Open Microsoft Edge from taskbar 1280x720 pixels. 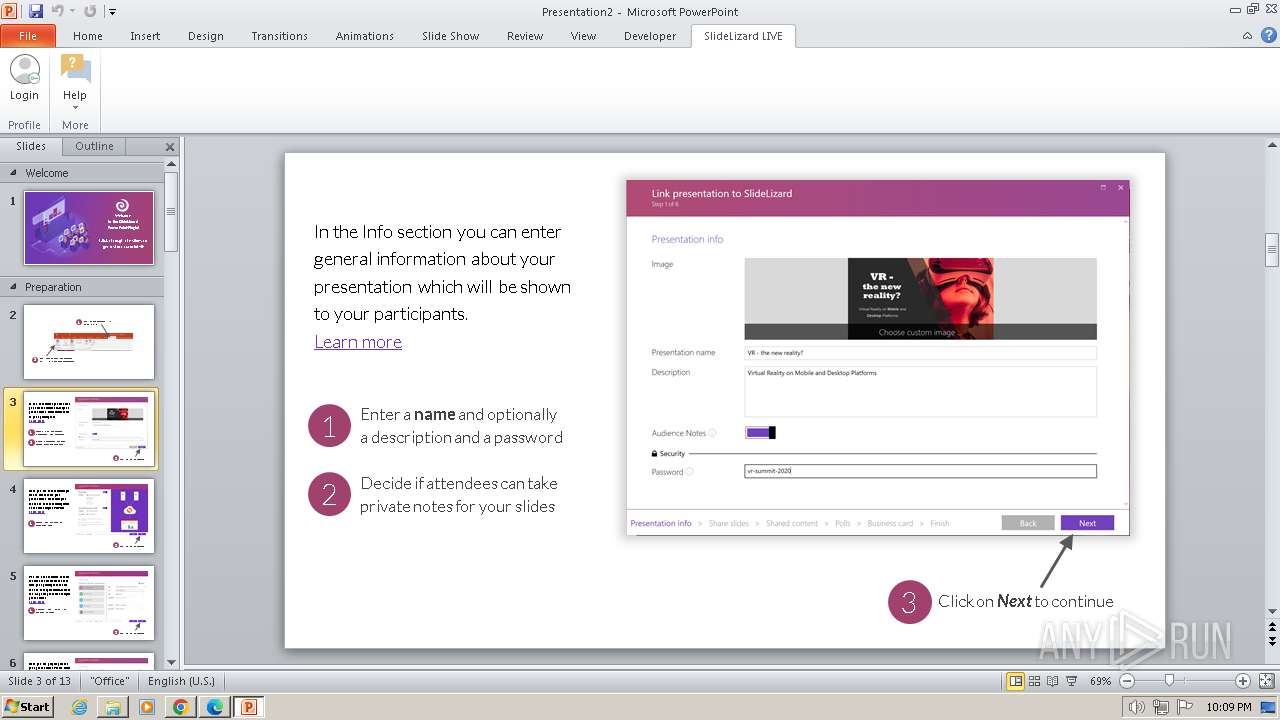pyautogui.click(x=215, y=707)
